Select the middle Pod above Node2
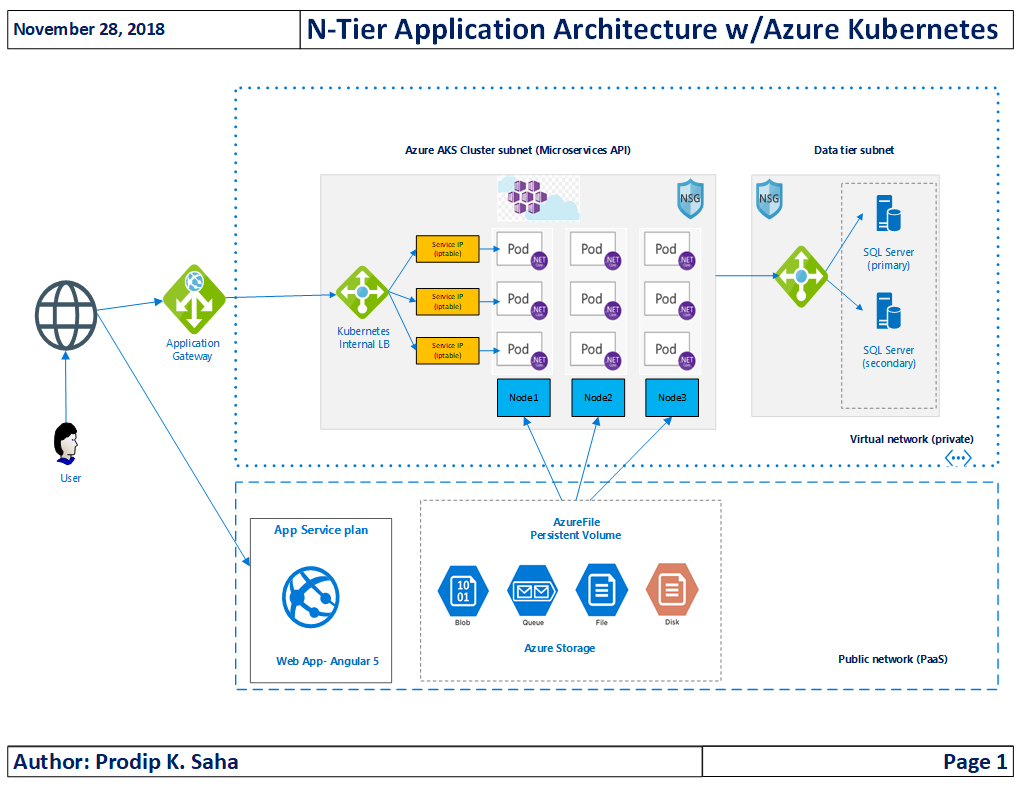Viewport: 1021px width, 788px height. pyautogui.click(x=595, y=300)
